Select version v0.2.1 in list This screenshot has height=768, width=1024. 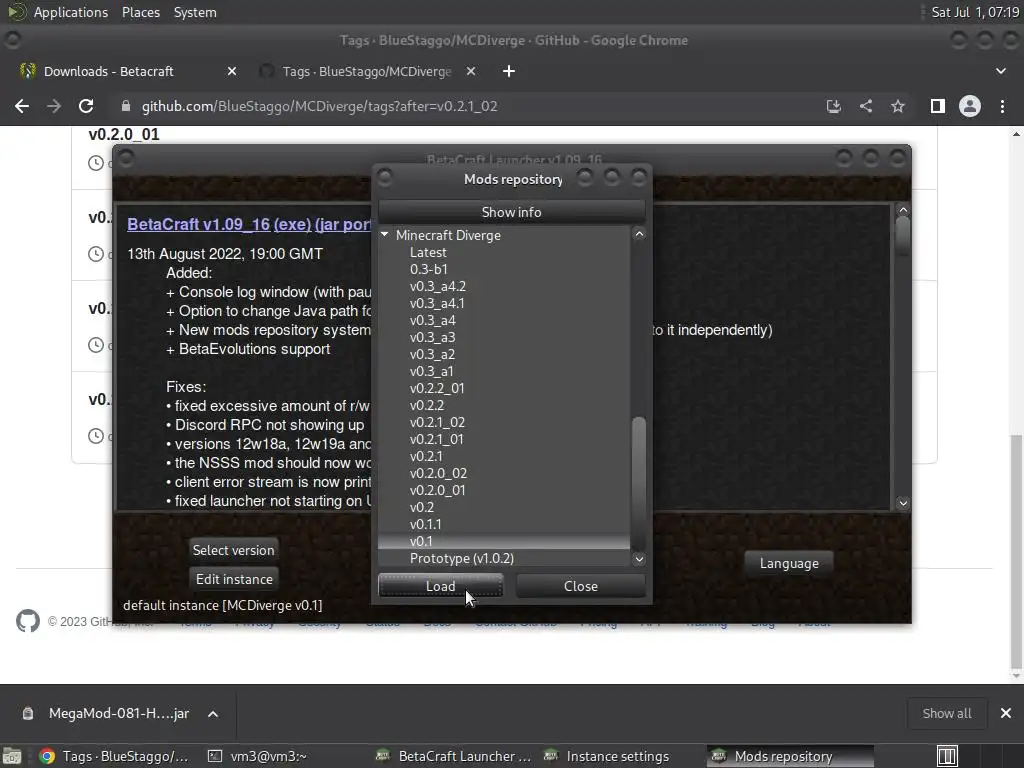[426, 456]
